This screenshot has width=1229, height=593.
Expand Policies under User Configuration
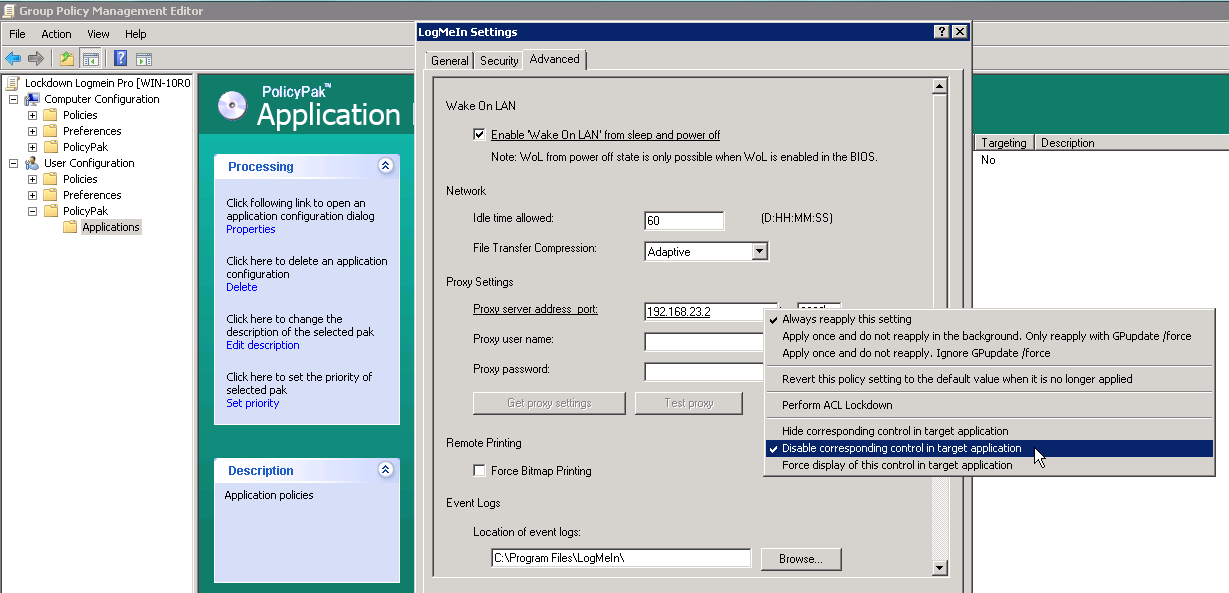pos(32,179)
